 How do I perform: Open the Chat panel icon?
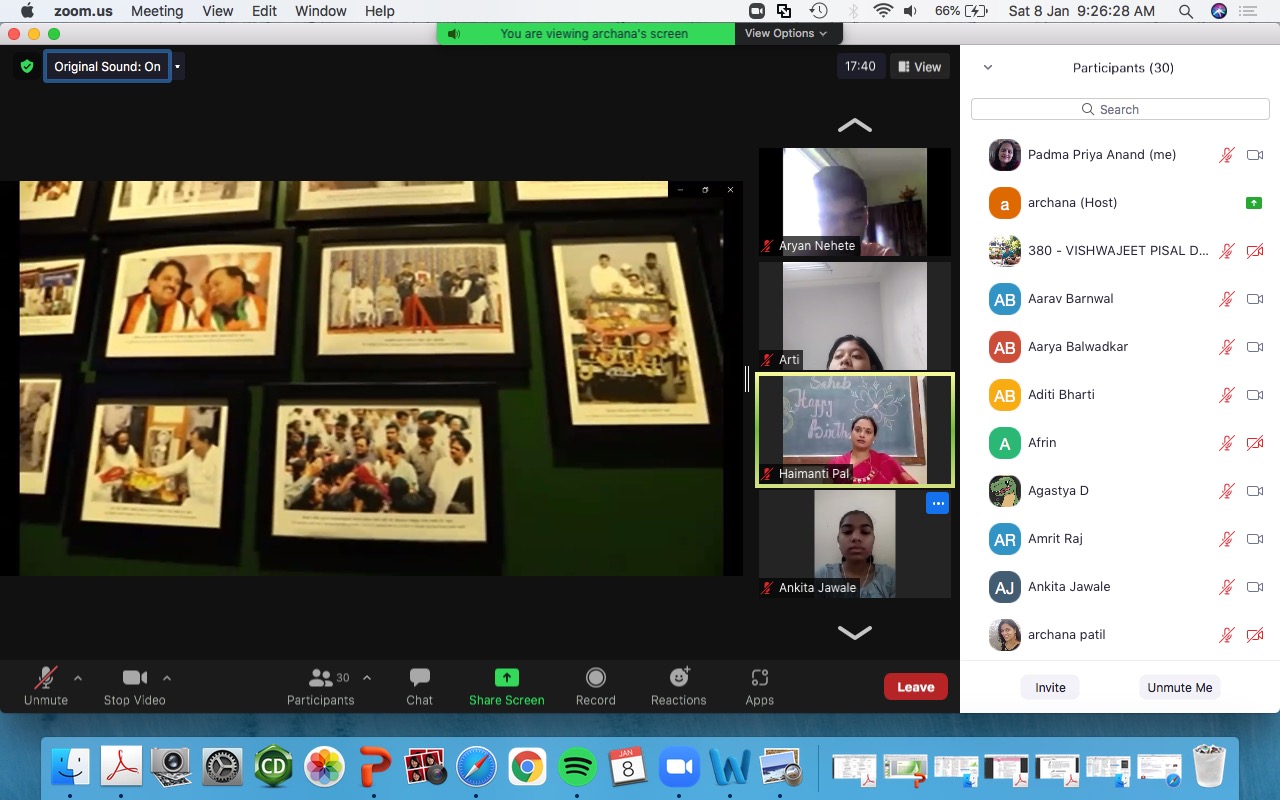pos(419,679)
